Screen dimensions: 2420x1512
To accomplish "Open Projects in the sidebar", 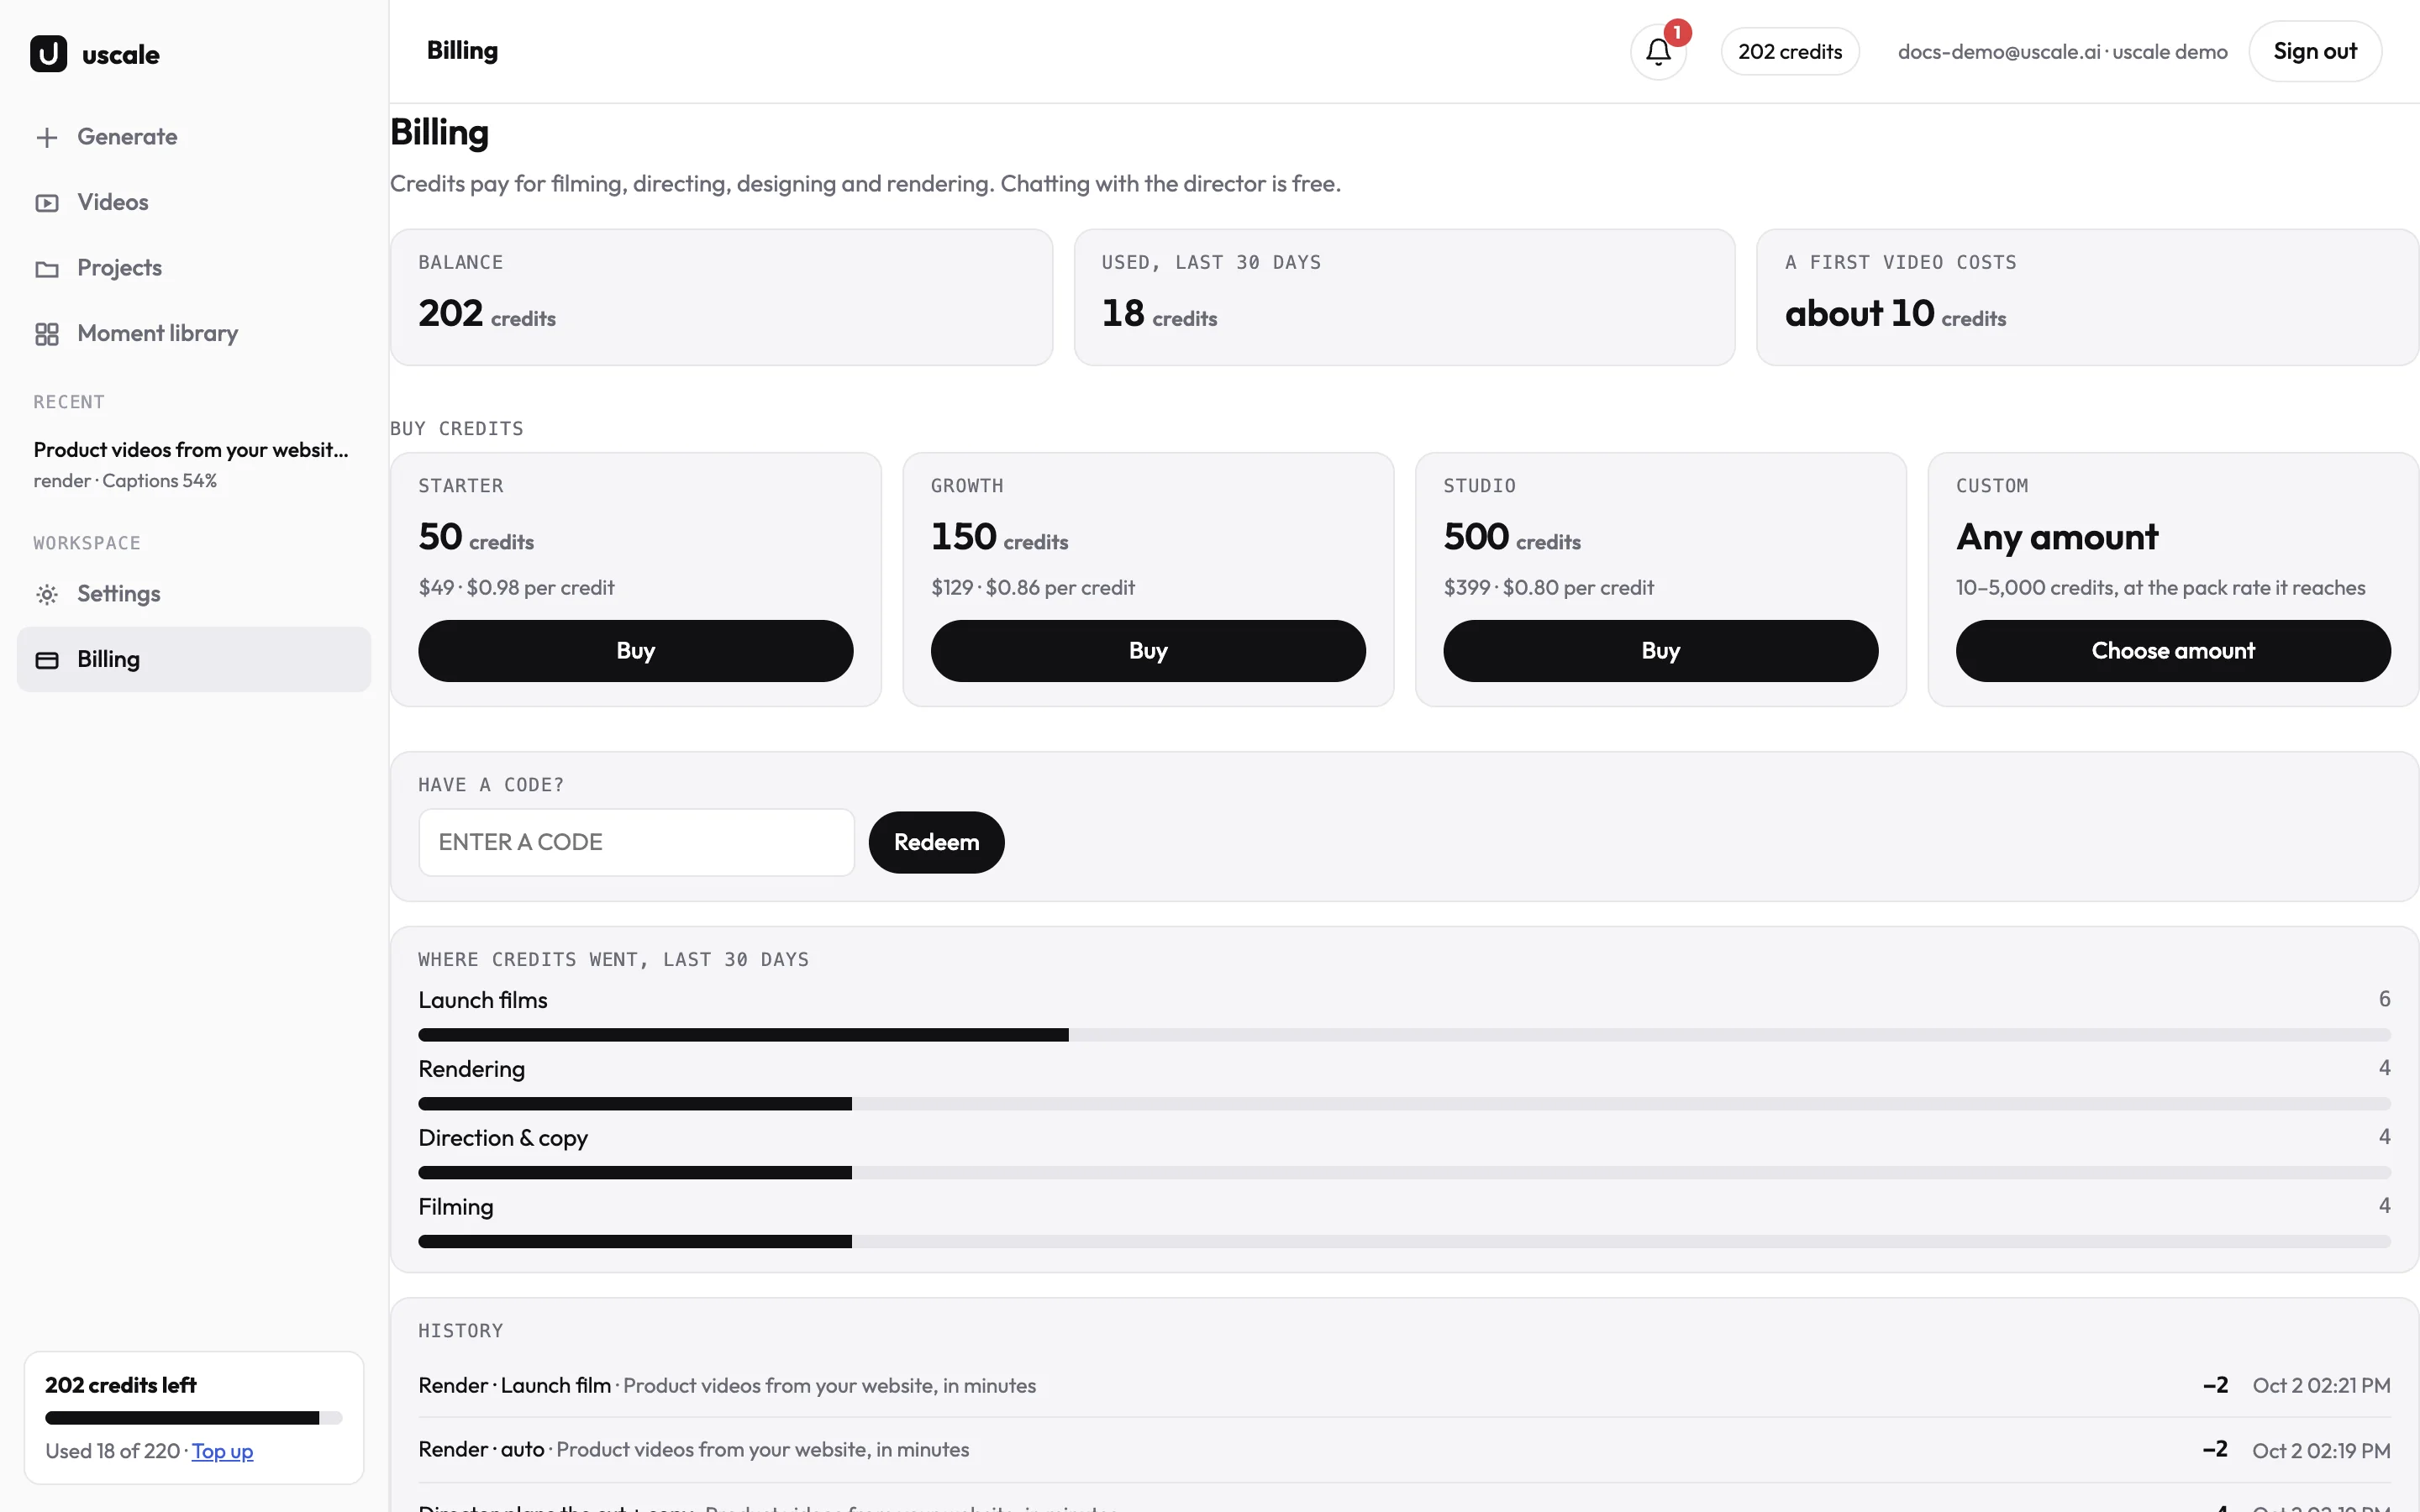I will pyautogui.click(x=194, y=268).
